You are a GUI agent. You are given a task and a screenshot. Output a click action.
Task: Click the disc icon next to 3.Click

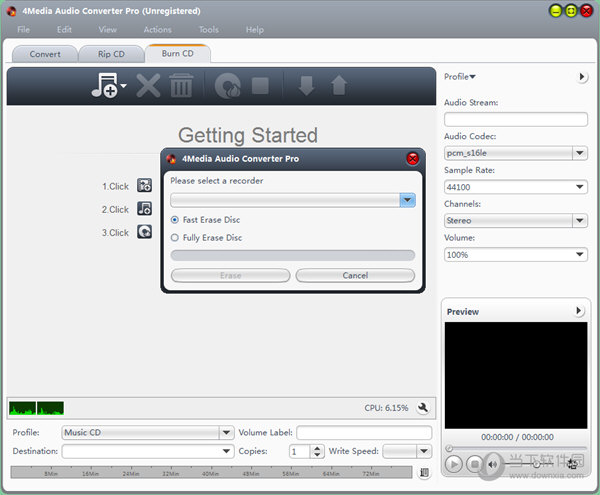tap(144, 232)
